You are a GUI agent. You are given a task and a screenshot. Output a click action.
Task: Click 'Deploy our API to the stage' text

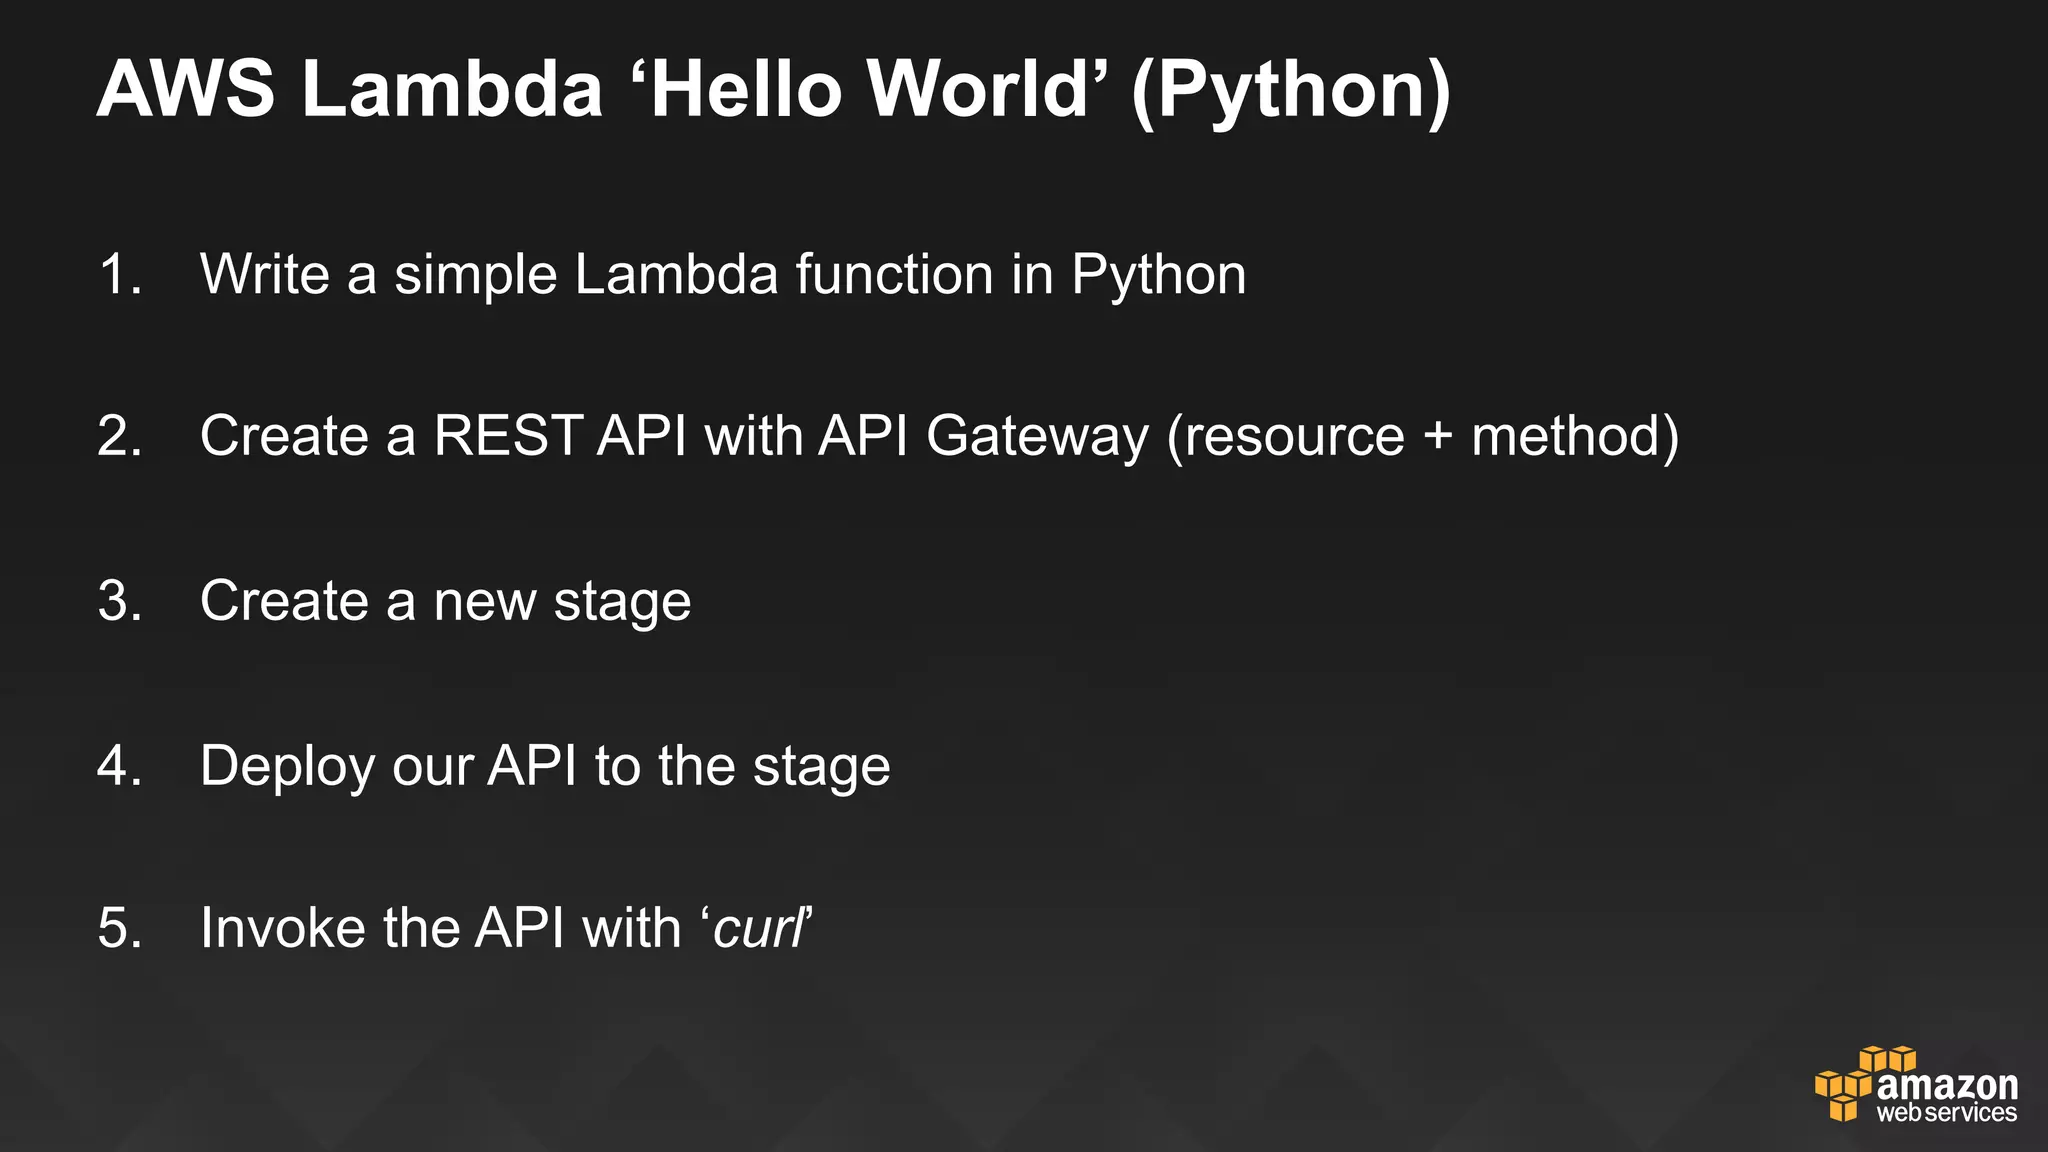click(545, 766)
